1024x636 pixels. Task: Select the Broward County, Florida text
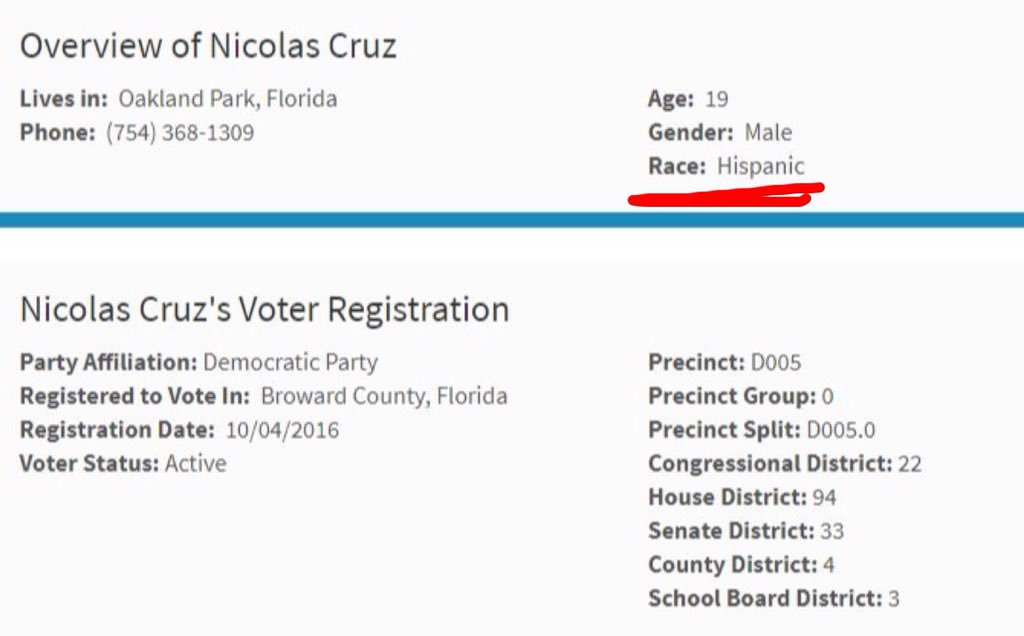(384, 396)
